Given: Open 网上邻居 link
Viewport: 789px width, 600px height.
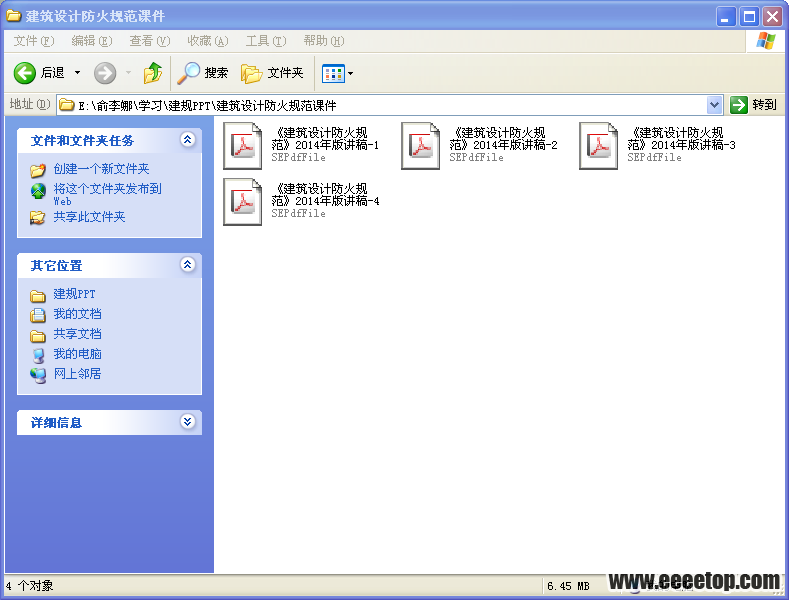Looking at the screenshot, I should [77, 374].
